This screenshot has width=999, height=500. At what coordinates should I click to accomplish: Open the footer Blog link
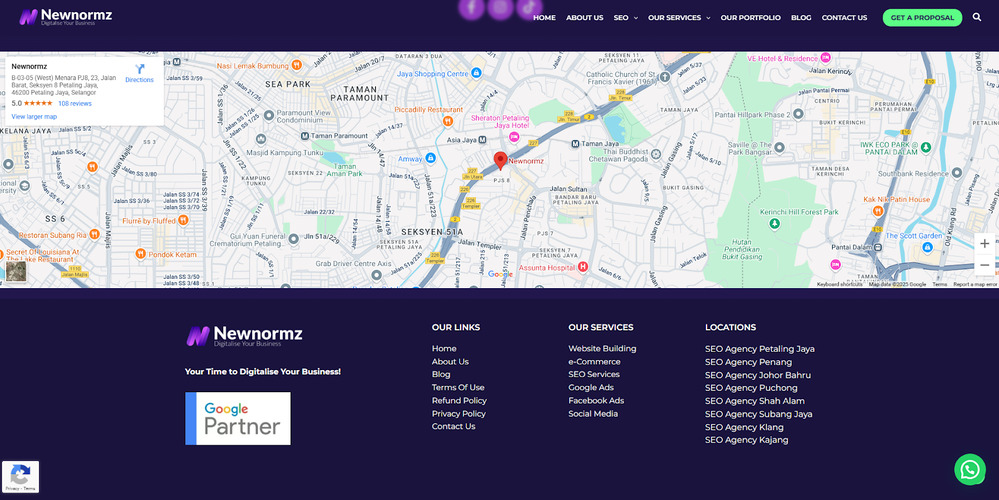[441, 375]
